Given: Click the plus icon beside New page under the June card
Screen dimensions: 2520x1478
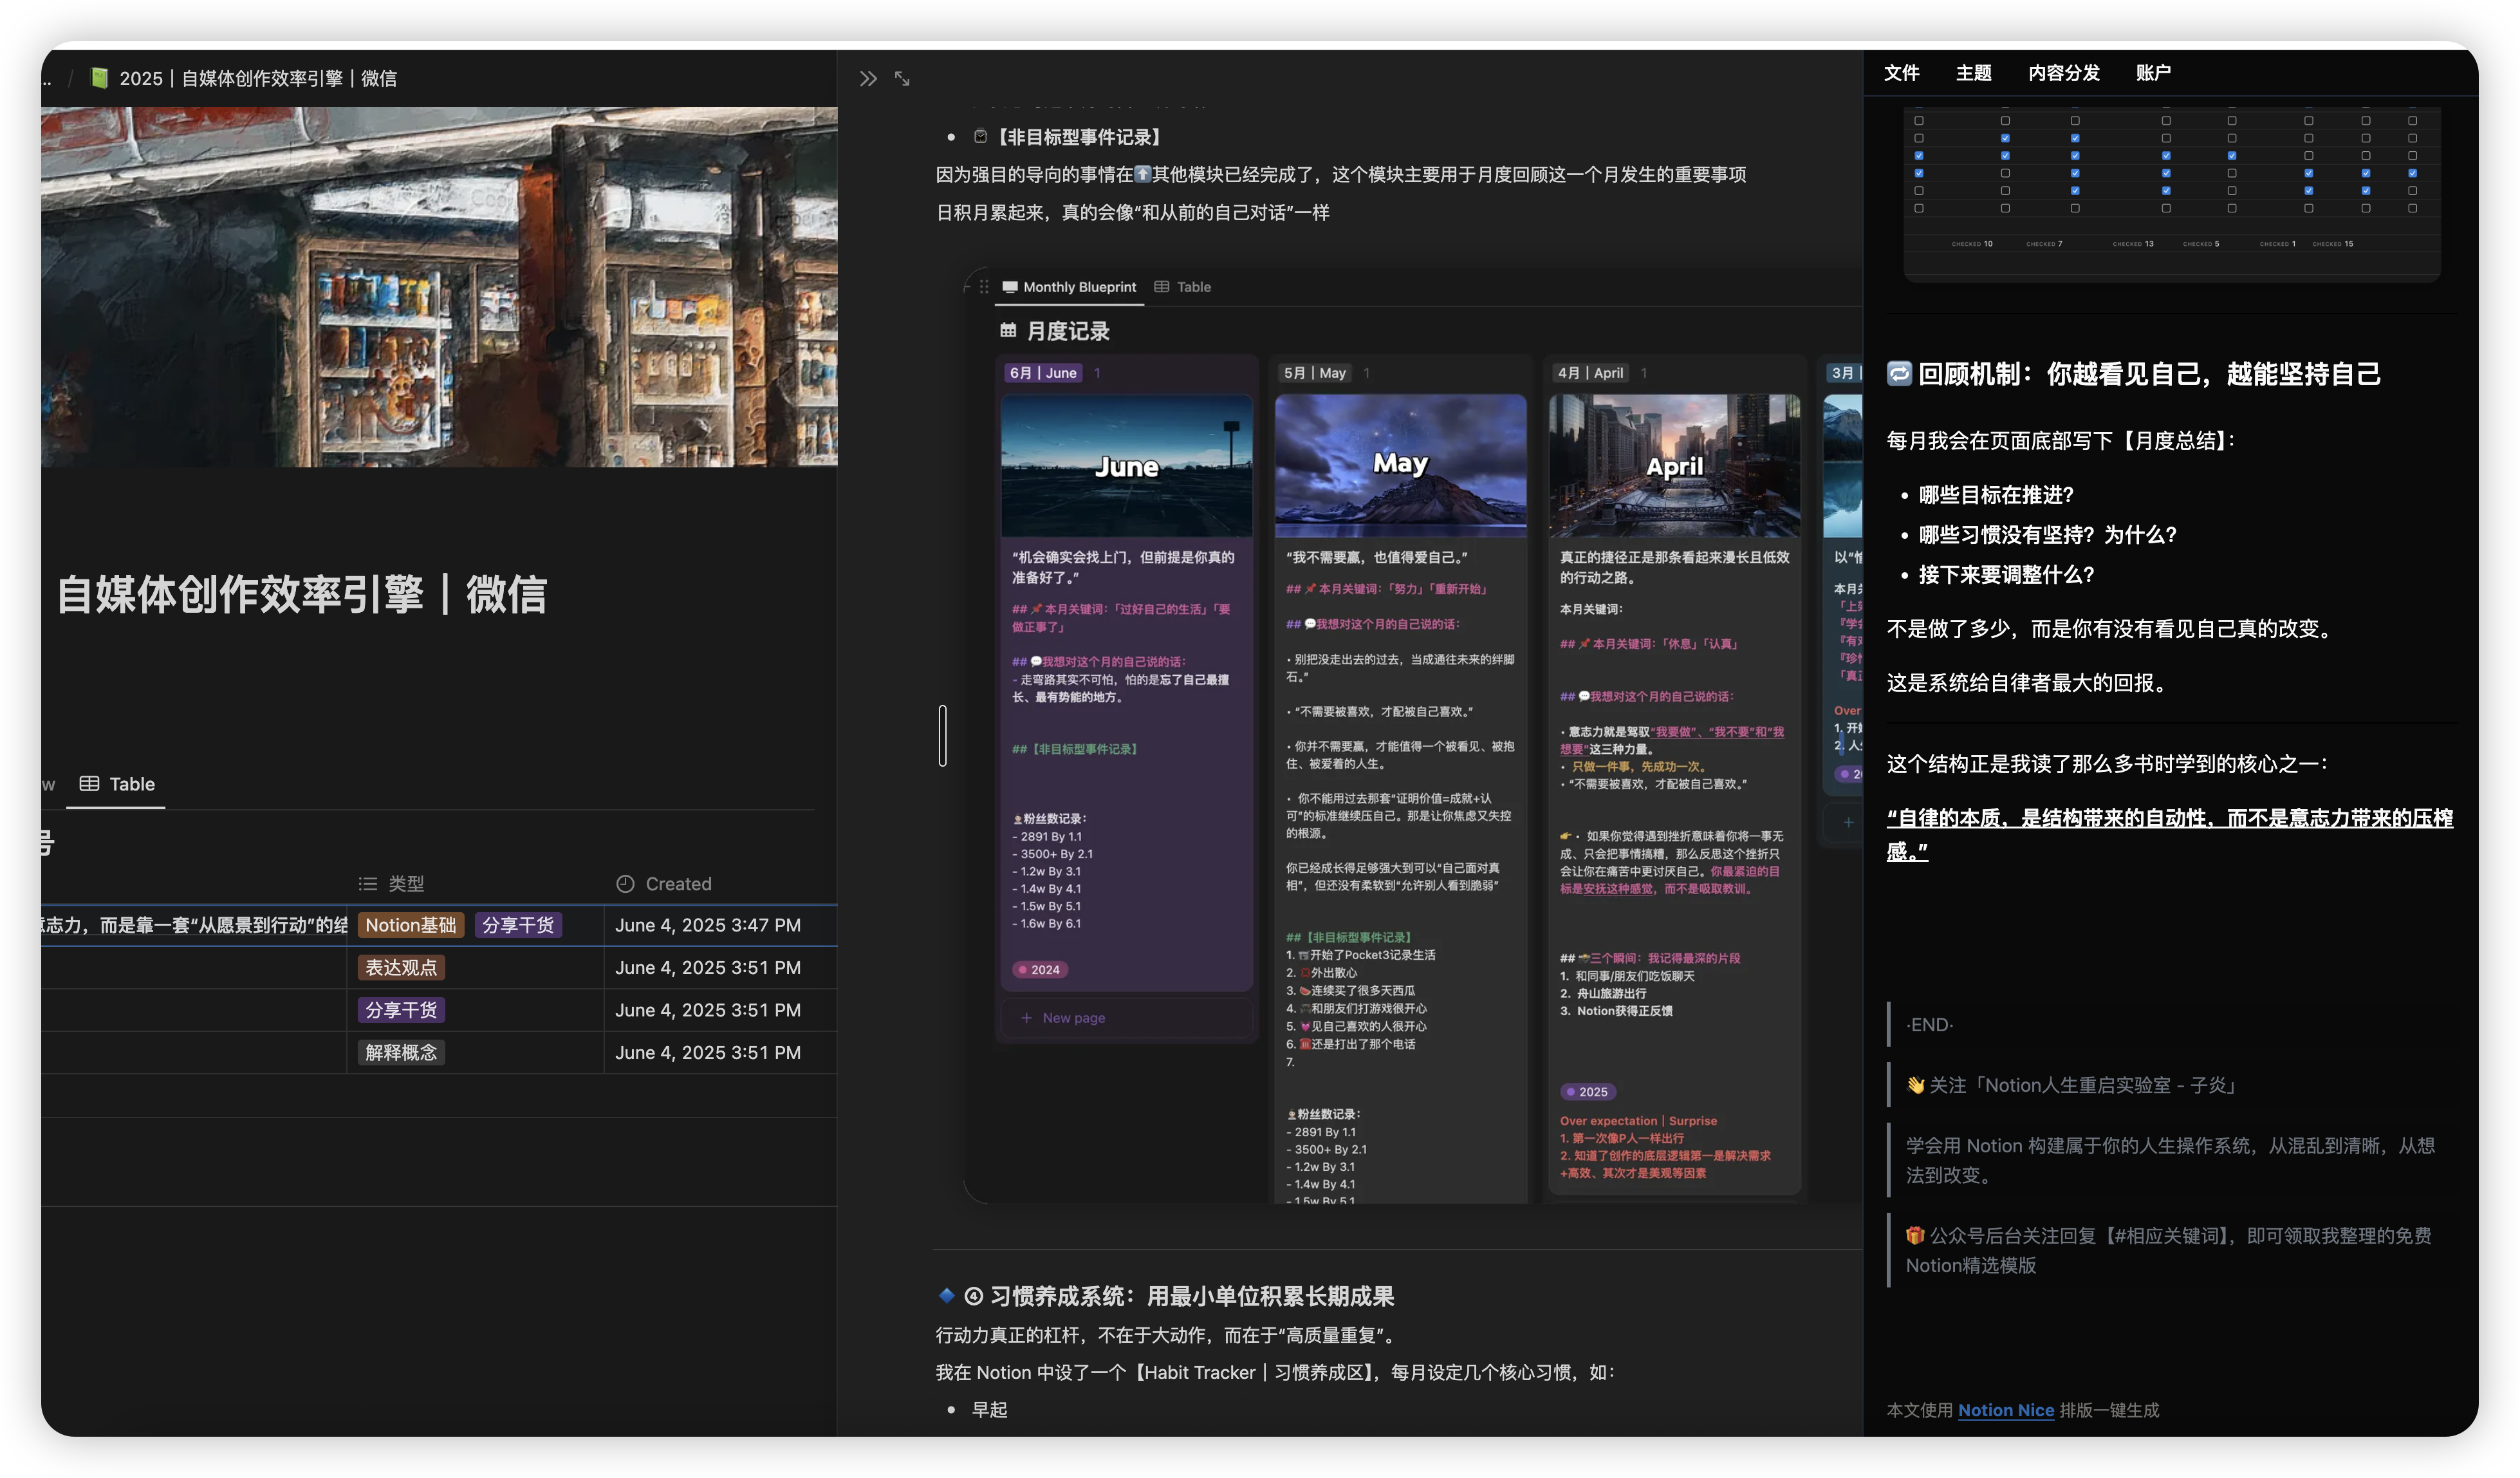Looking at the screenshot, I should click(x=1026, y=1018).
